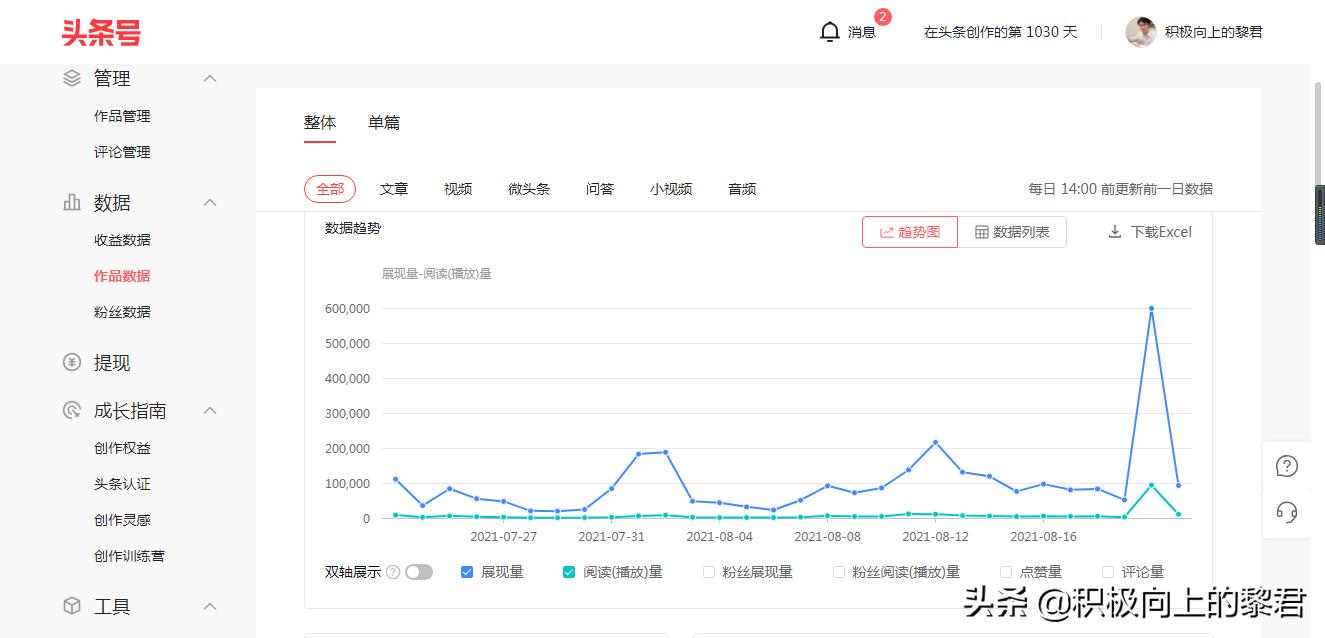This screenshot has width=1325, height=638.
Task: Expand the 成长指南 section chevron
Action: click(209, 410)
